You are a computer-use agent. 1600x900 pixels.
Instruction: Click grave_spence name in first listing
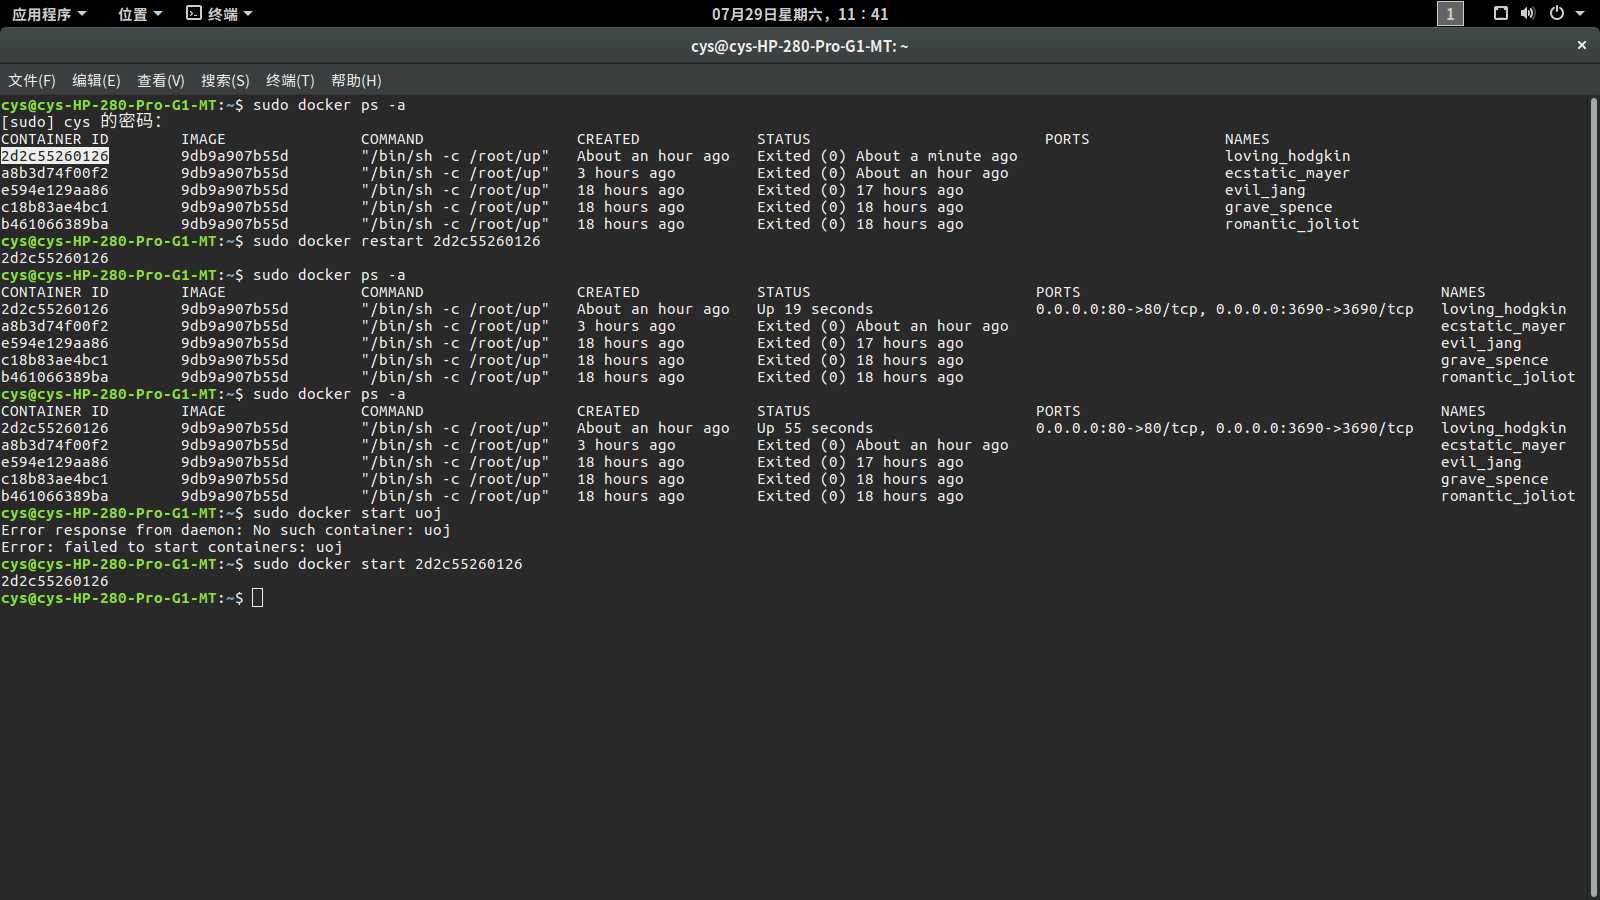click(1278, 207)
